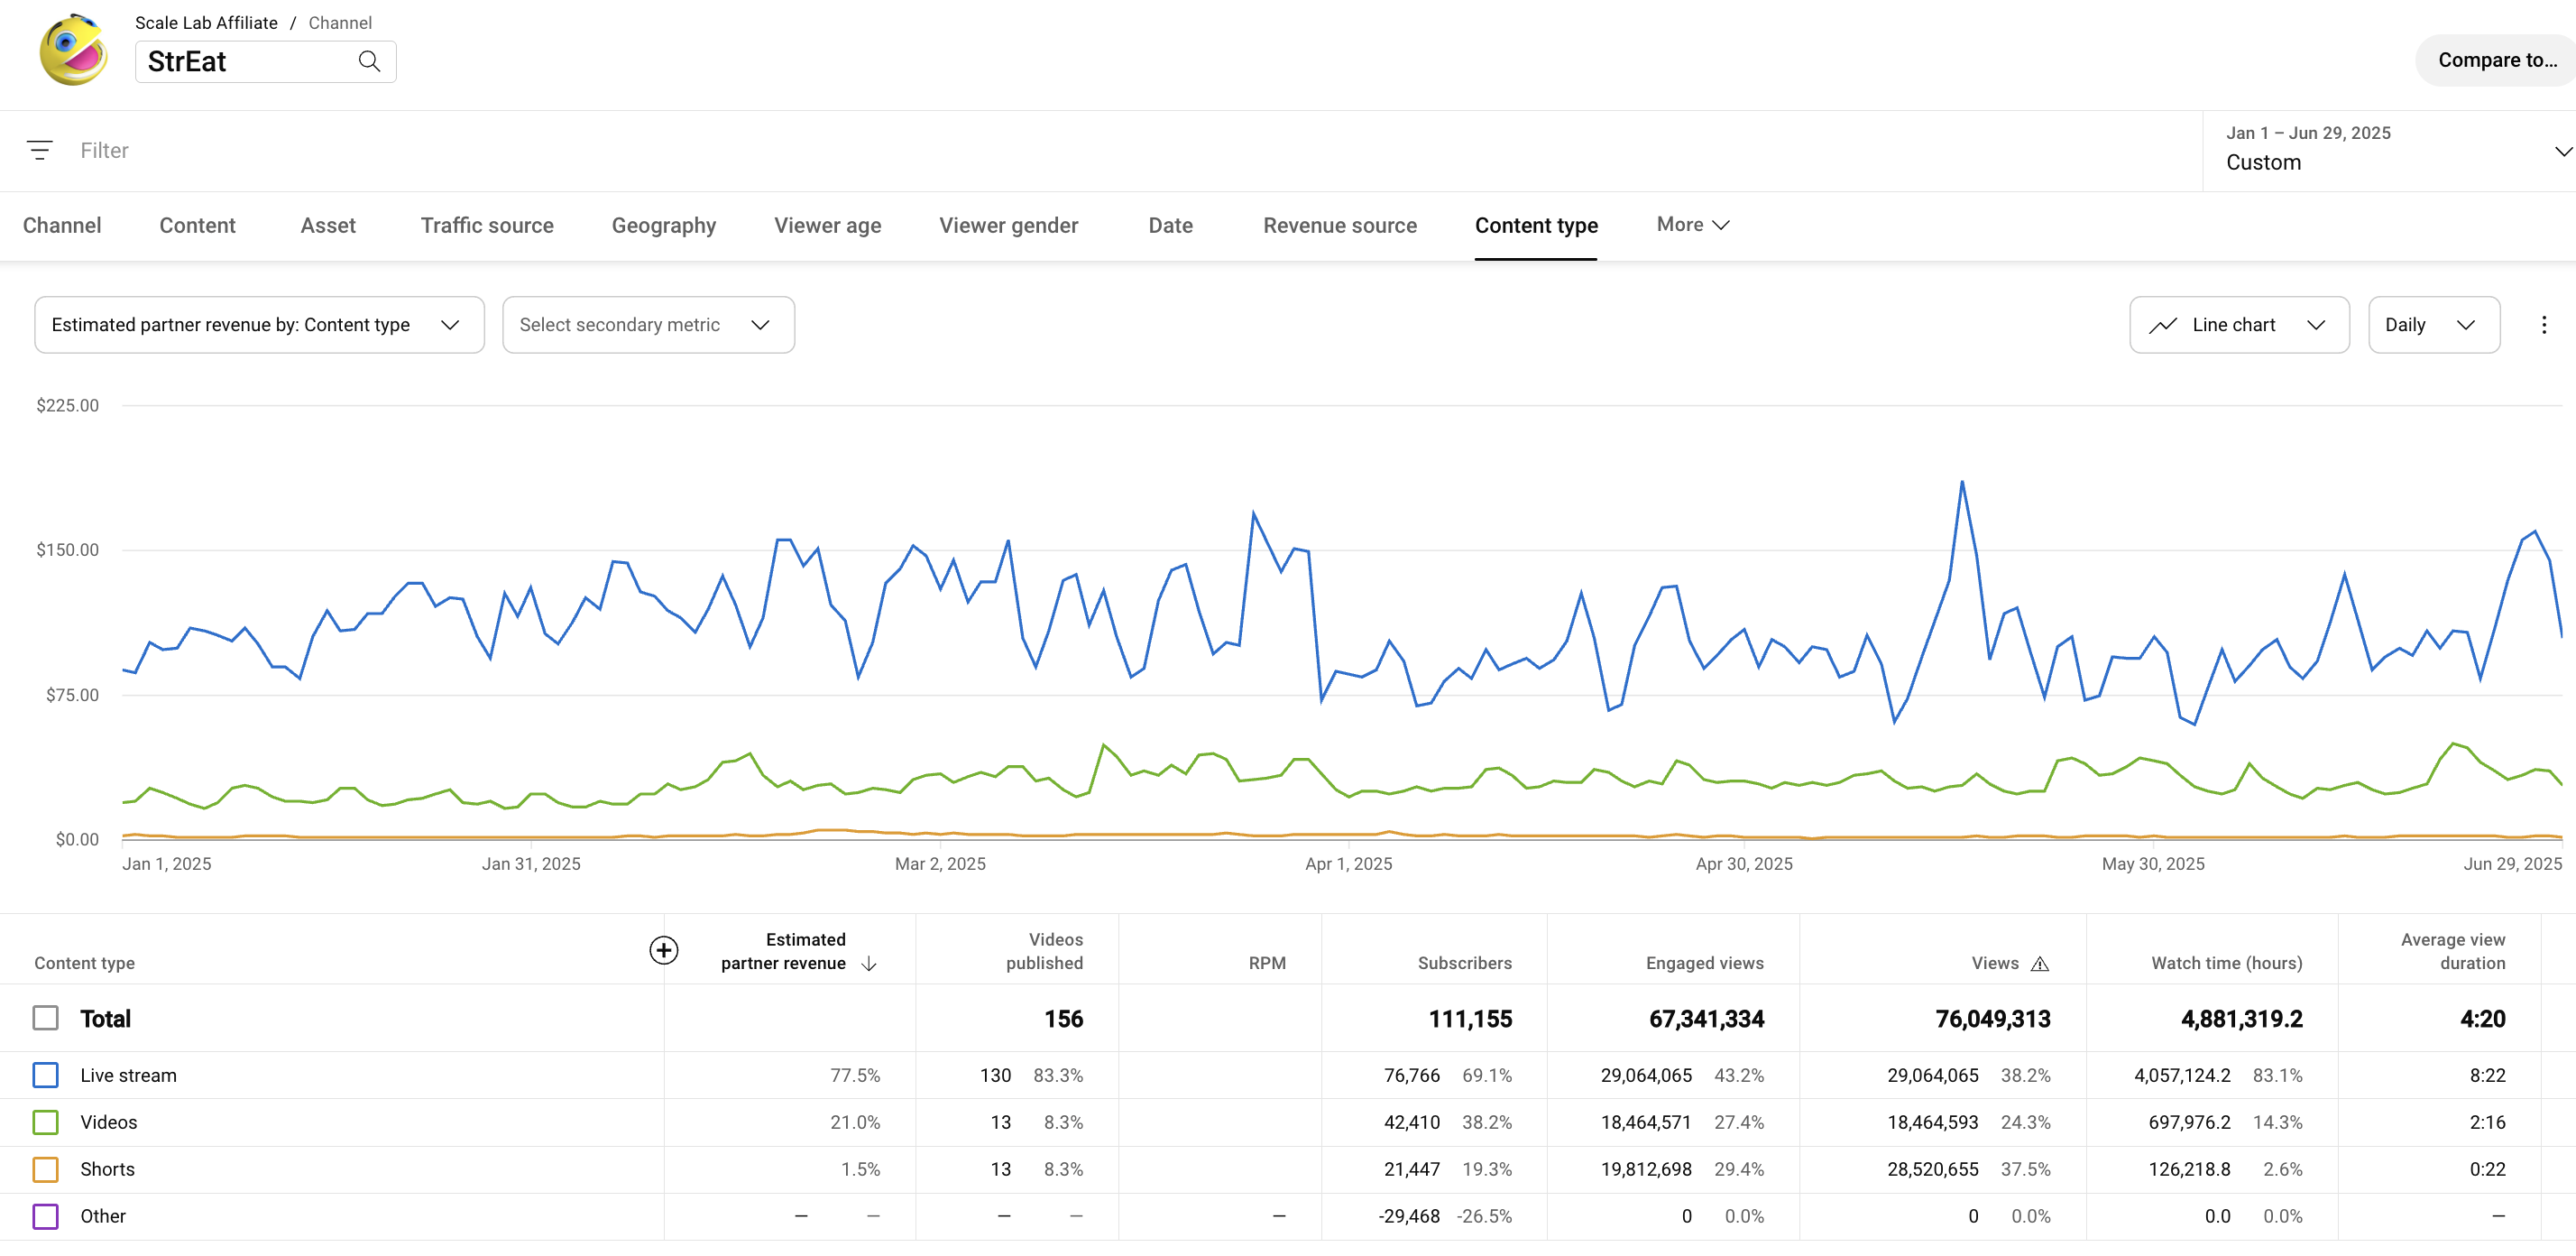2576x1256 pixels.
Task: Click the purple Other series color box
Action: point(45,1216)
